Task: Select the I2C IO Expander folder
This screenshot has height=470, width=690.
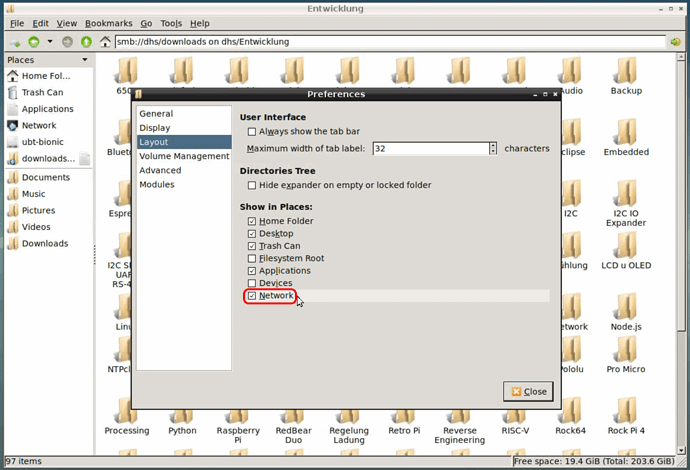Action: click(x=626, y=203)
